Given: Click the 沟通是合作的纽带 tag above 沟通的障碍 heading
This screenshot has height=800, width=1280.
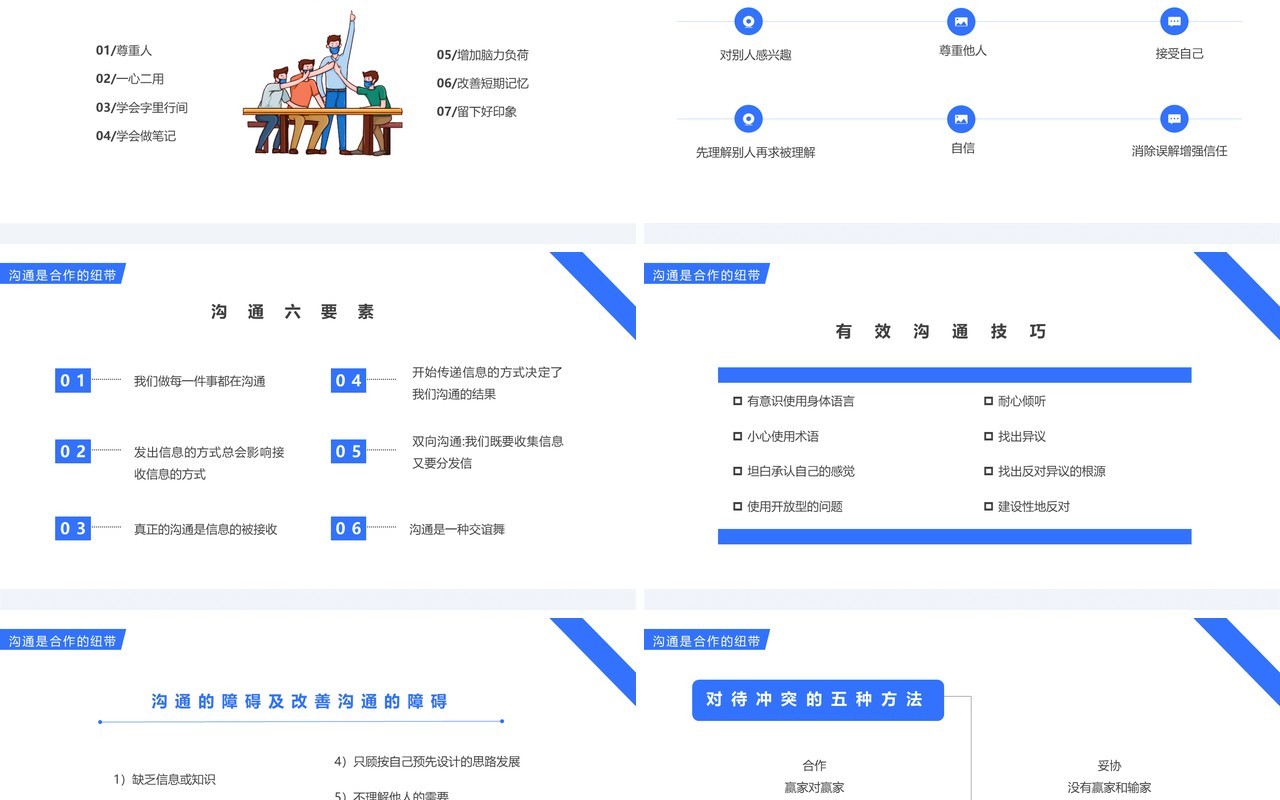Looking at the screenshot, I should (x=62, y=641).
